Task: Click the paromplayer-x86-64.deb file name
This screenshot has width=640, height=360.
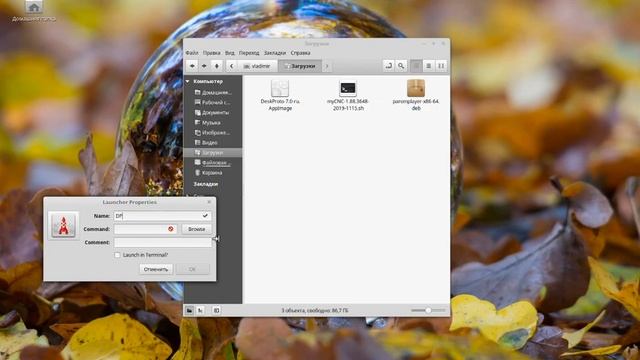Action: [x=416, y=104]
